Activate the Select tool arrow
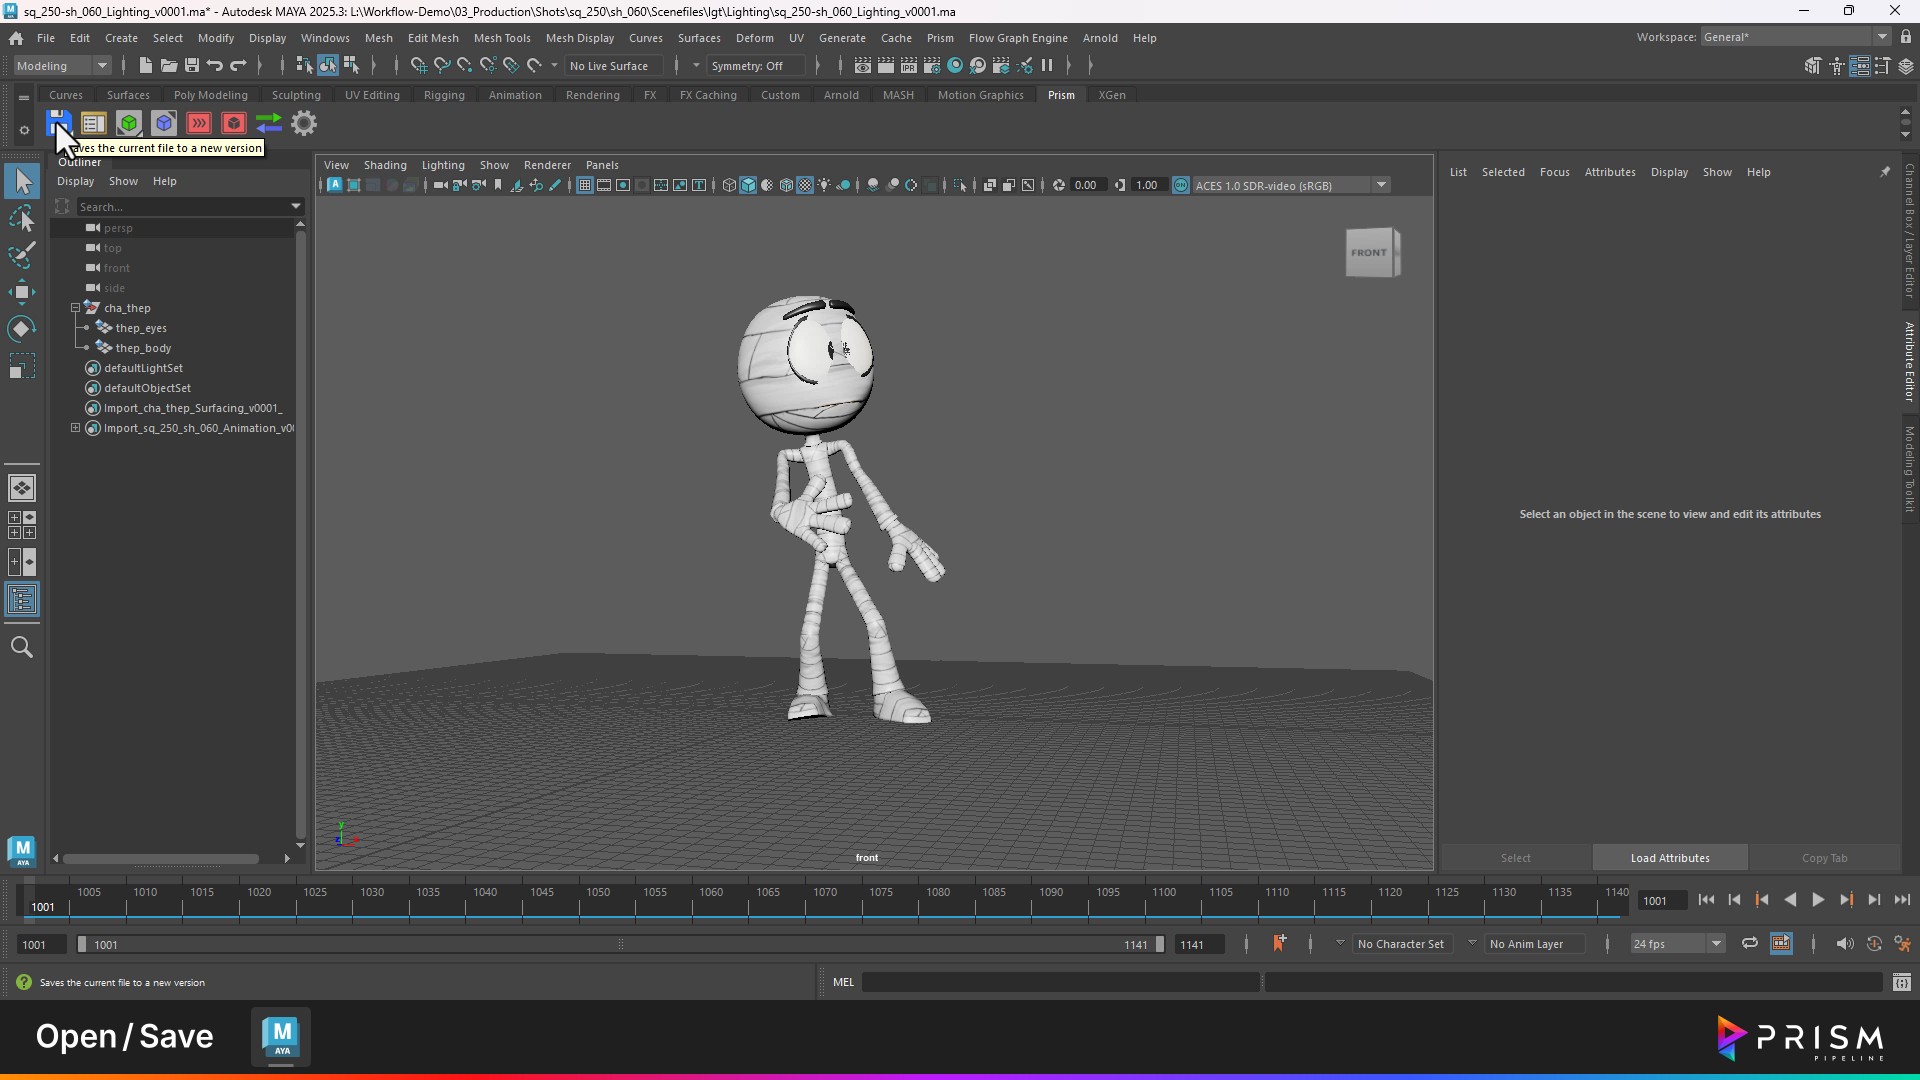Screen dimensions: 1920x1080 22,181
